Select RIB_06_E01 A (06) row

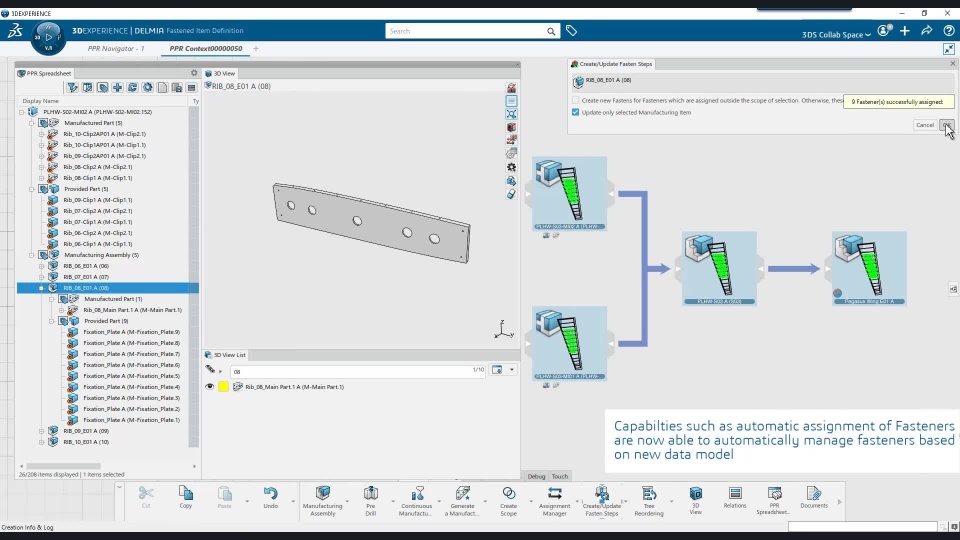coord(86,266)
